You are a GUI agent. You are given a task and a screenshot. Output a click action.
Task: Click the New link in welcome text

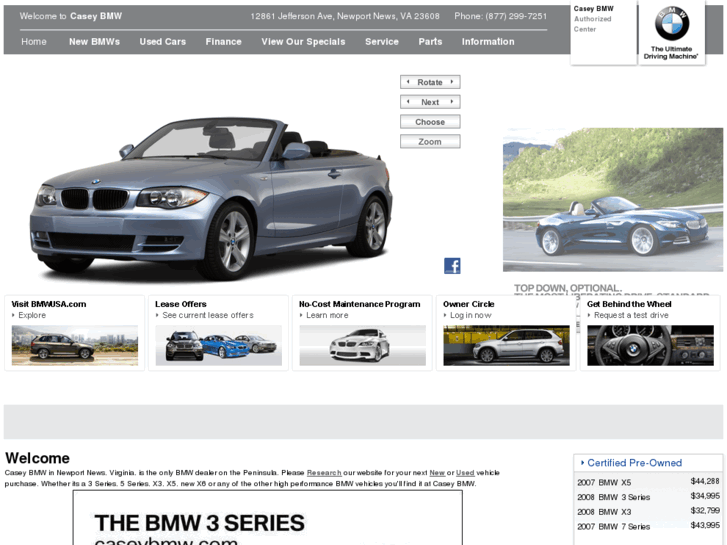pos(437,473)
